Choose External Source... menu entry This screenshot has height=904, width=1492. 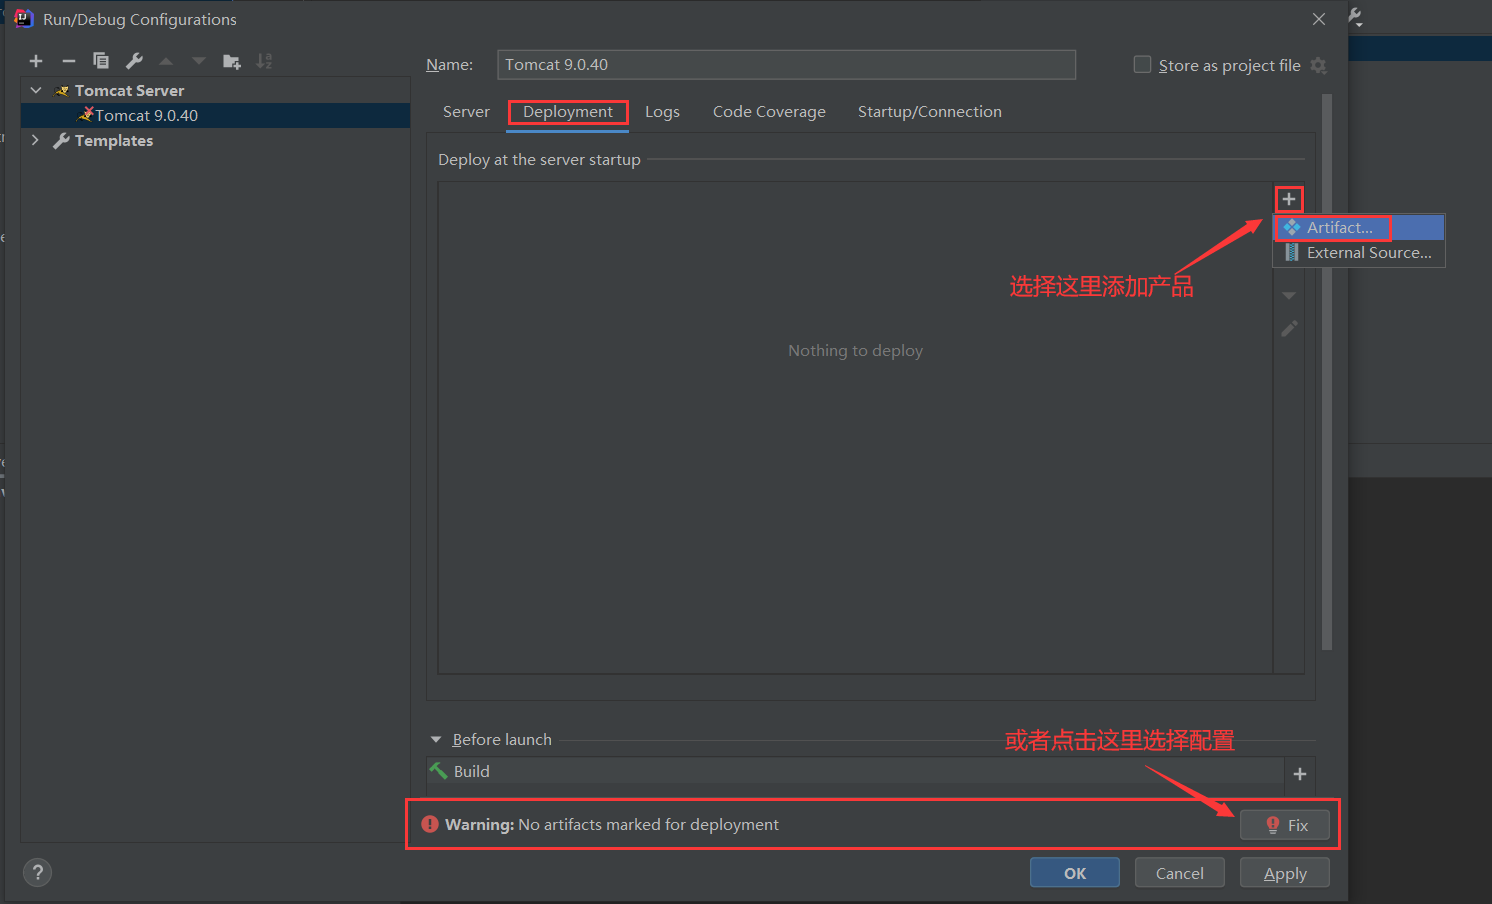point(1359,253)
